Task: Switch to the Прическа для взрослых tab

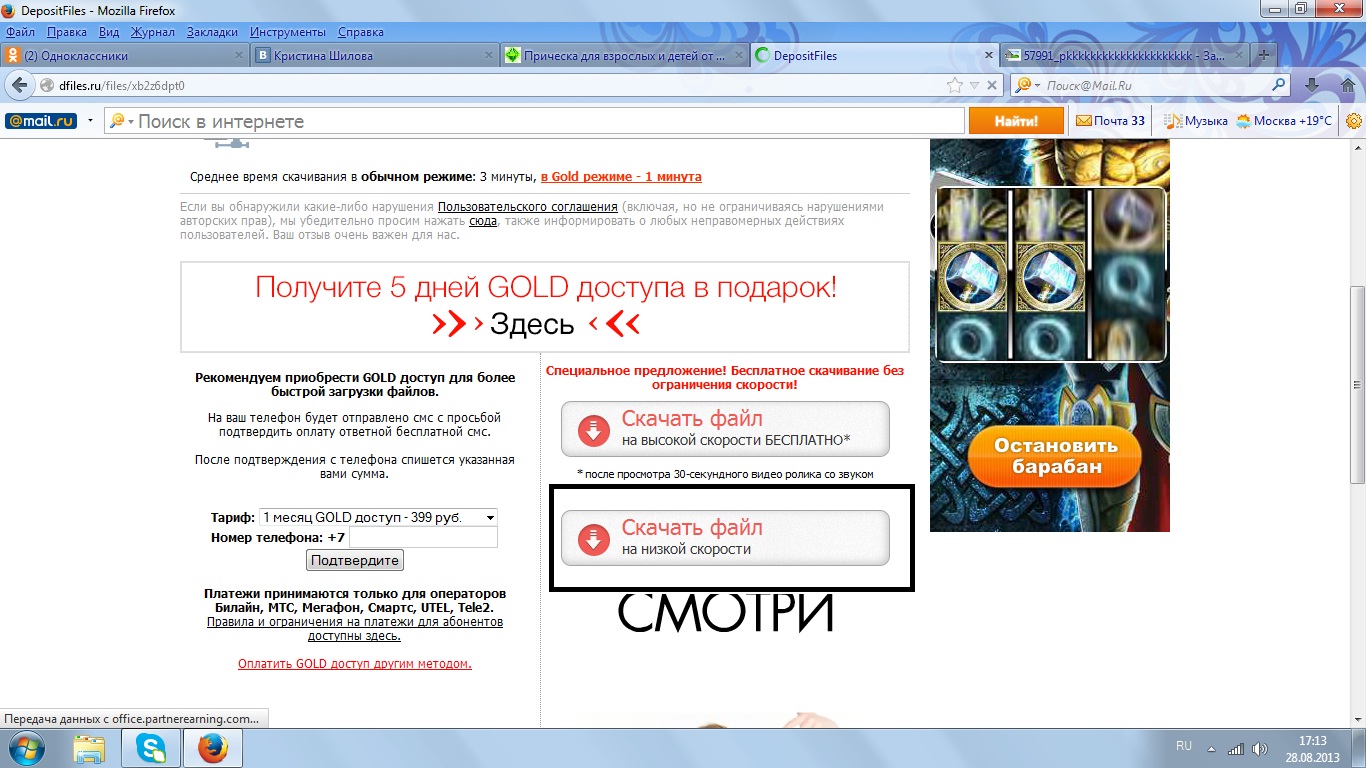Action: (625, 56)
